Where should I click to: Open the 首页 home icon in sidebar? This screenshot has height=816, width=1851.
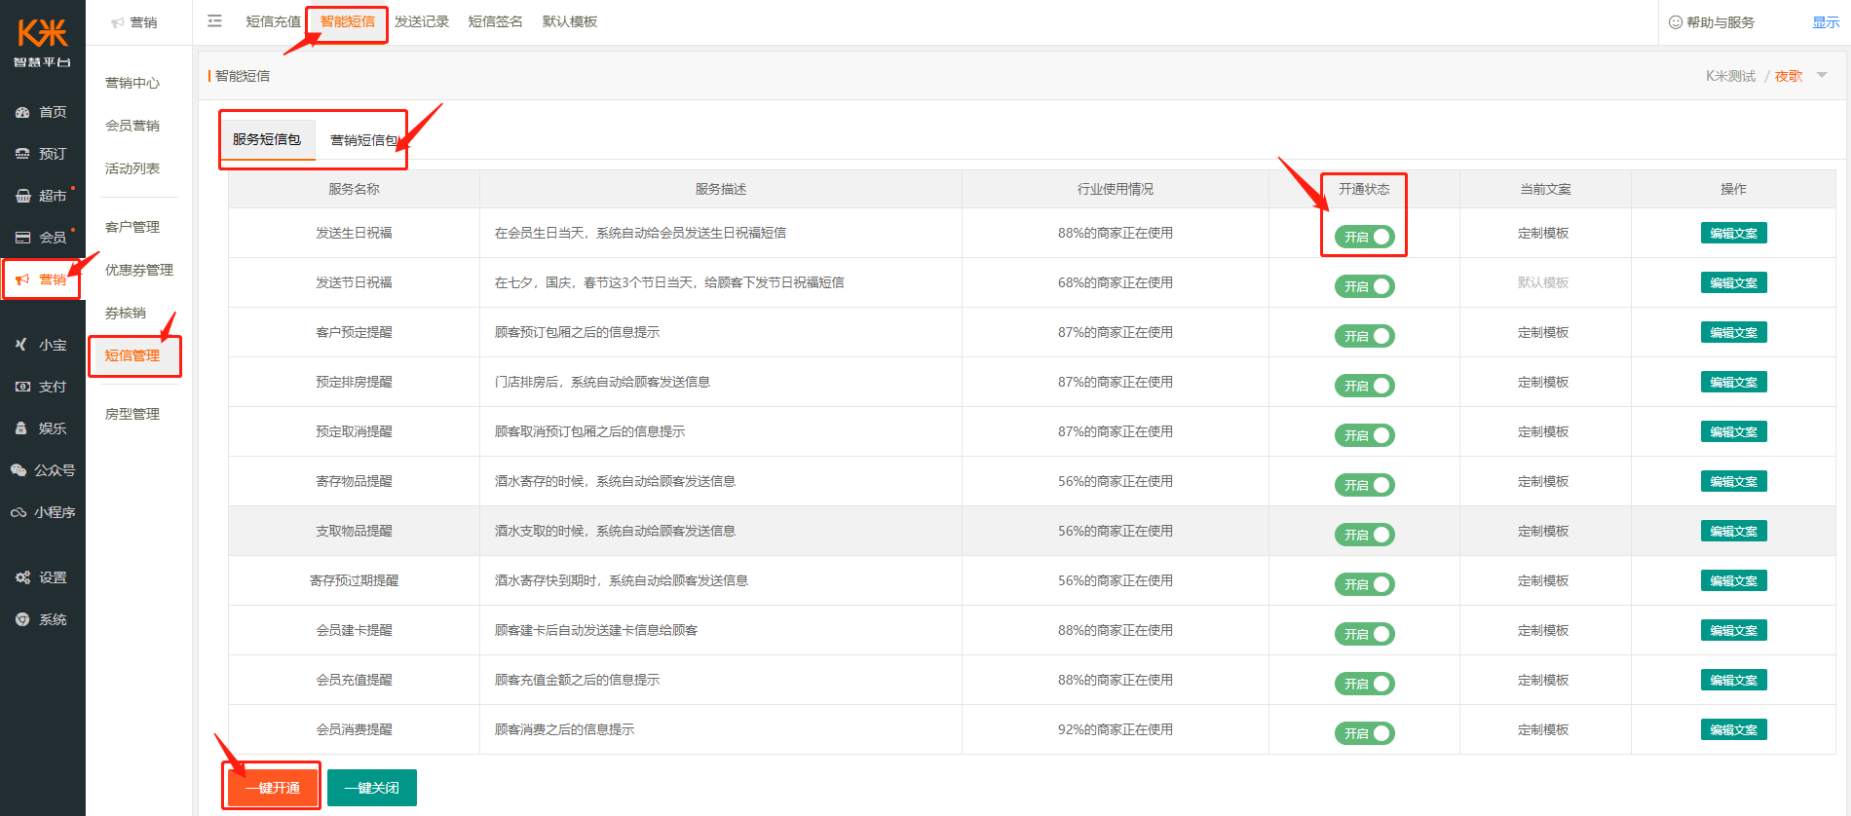coord(22,113)
